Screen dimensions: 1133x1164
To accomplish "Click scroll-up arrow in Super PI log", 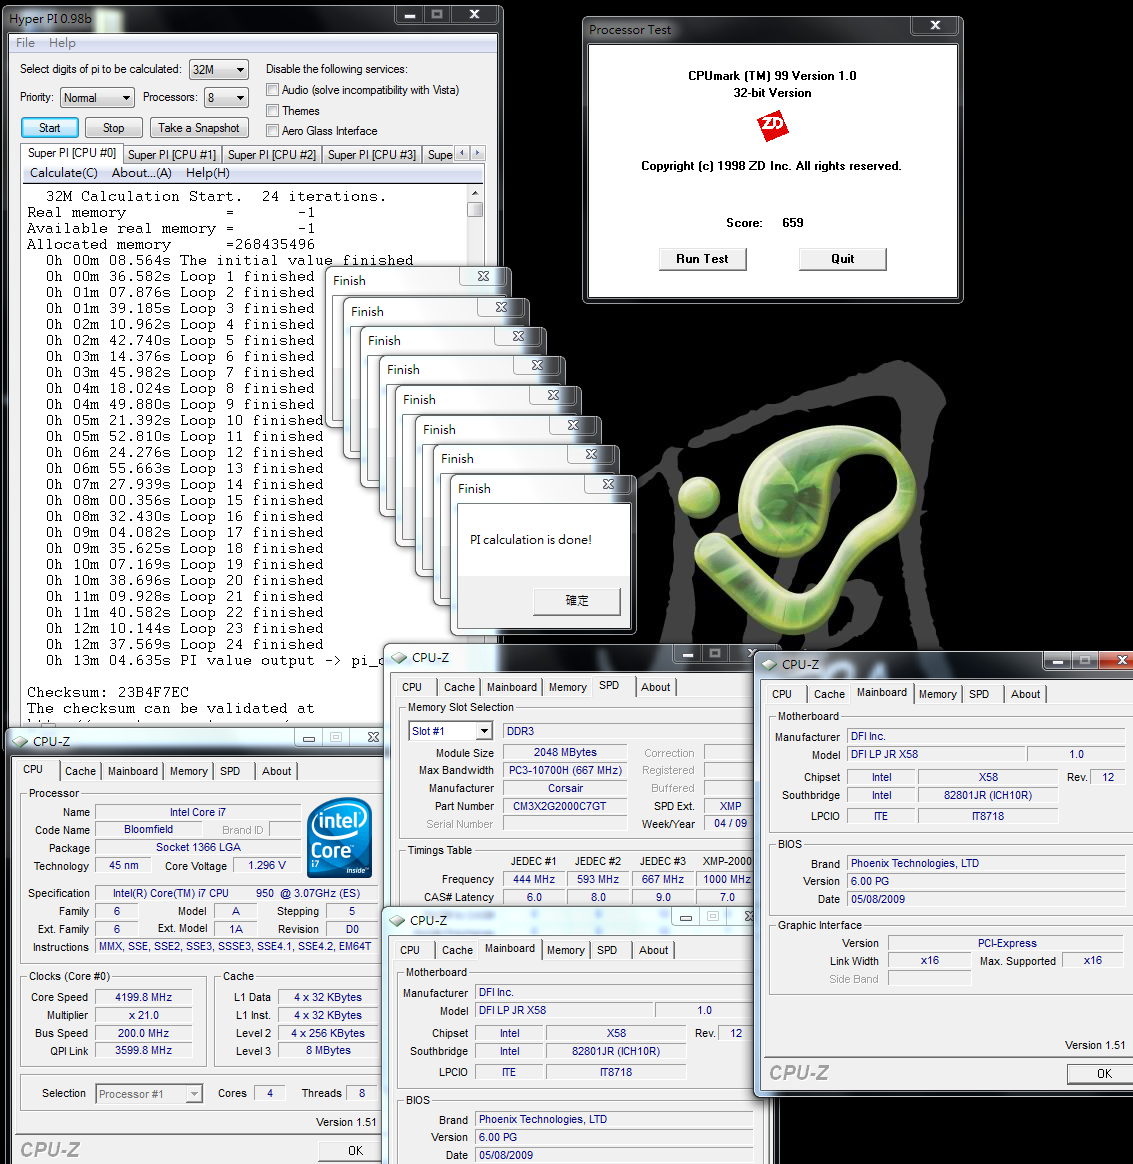I will [x=475, y=193].
